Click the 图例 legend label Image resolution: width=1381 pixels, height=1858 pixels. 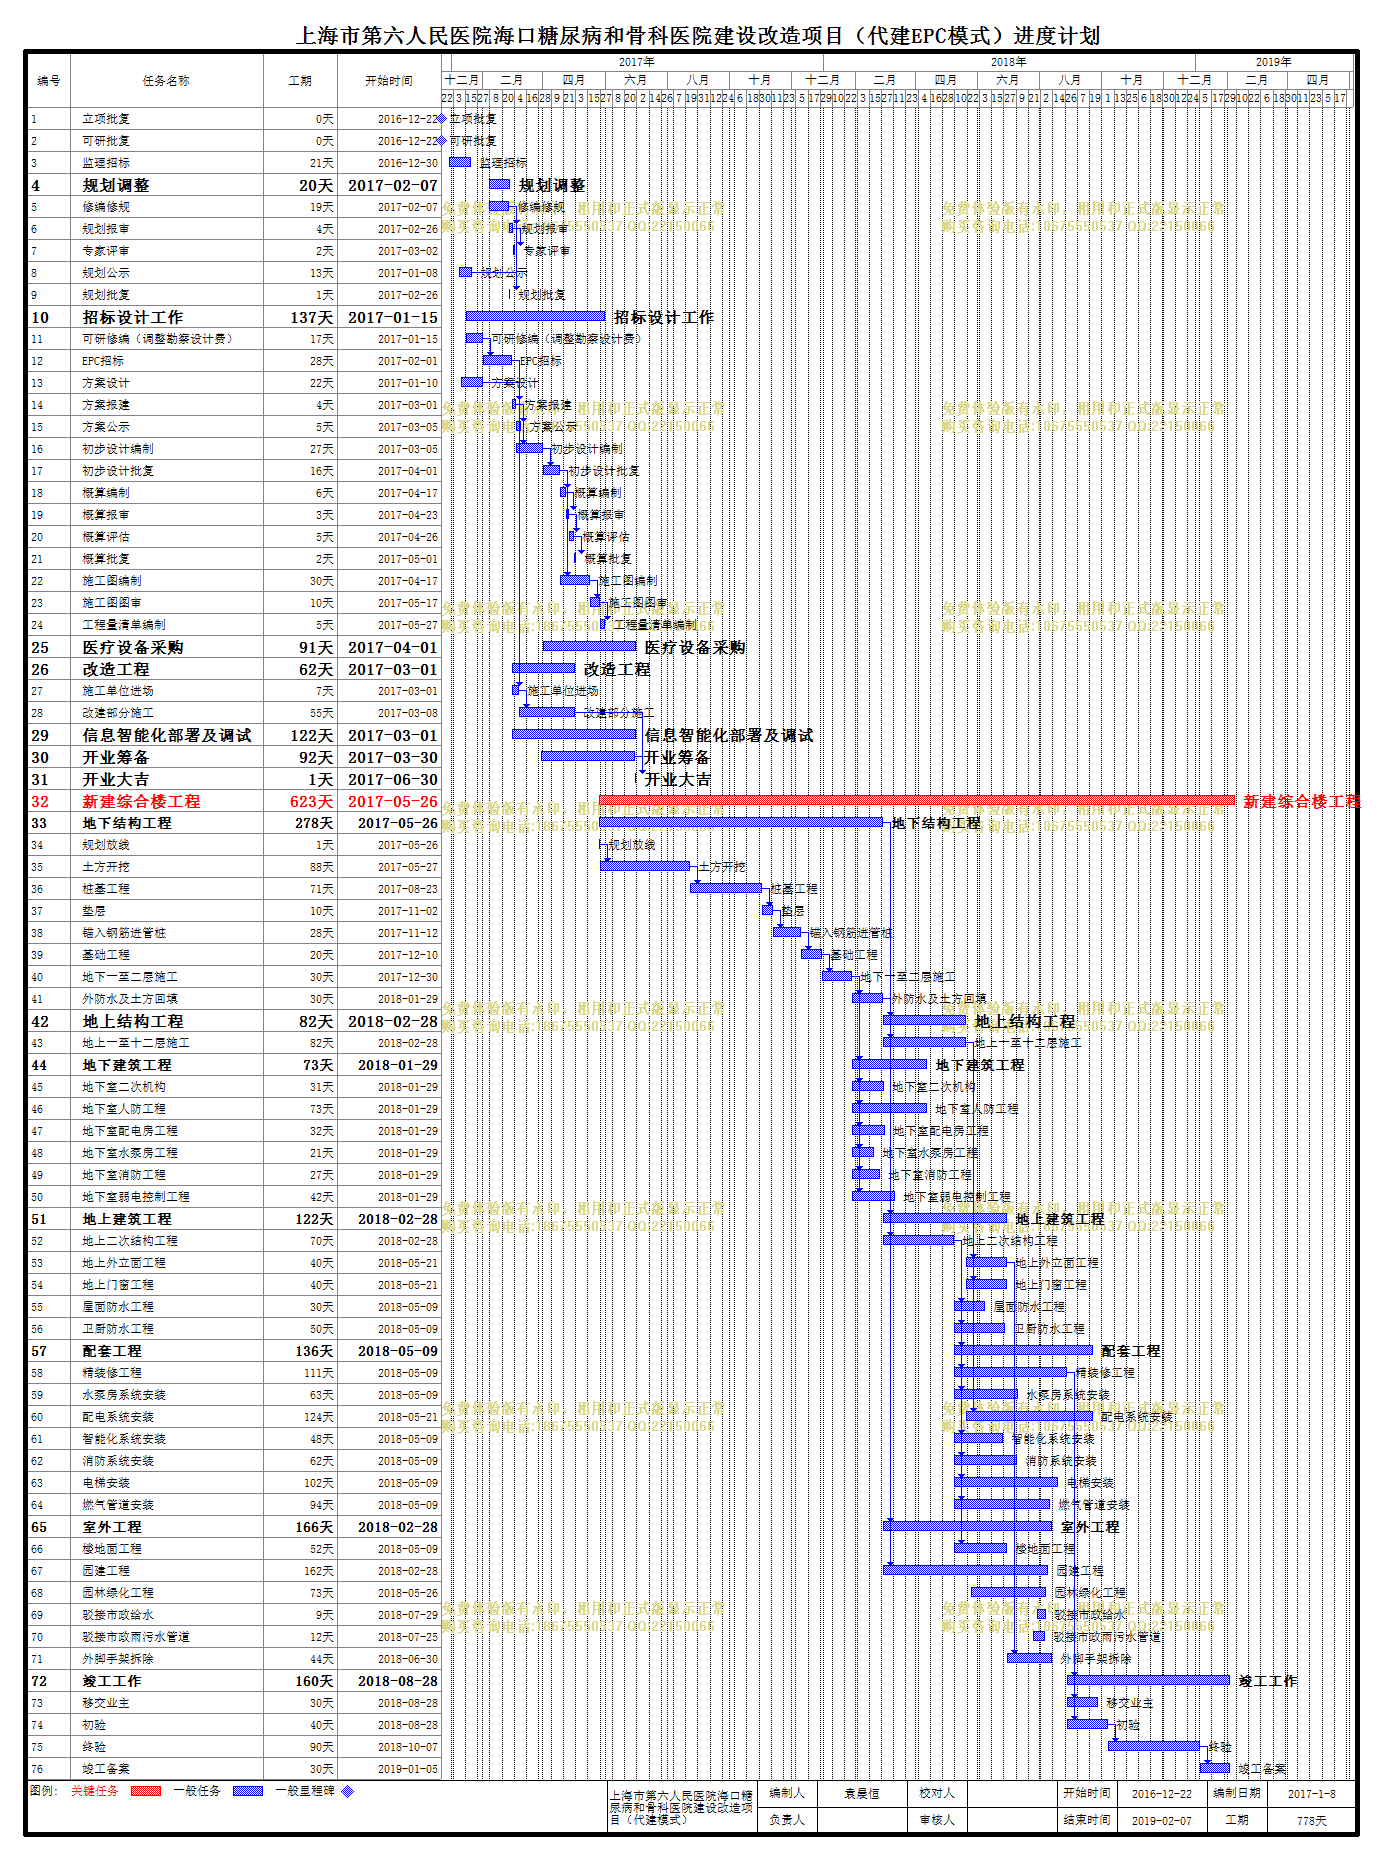(43, 1791)
